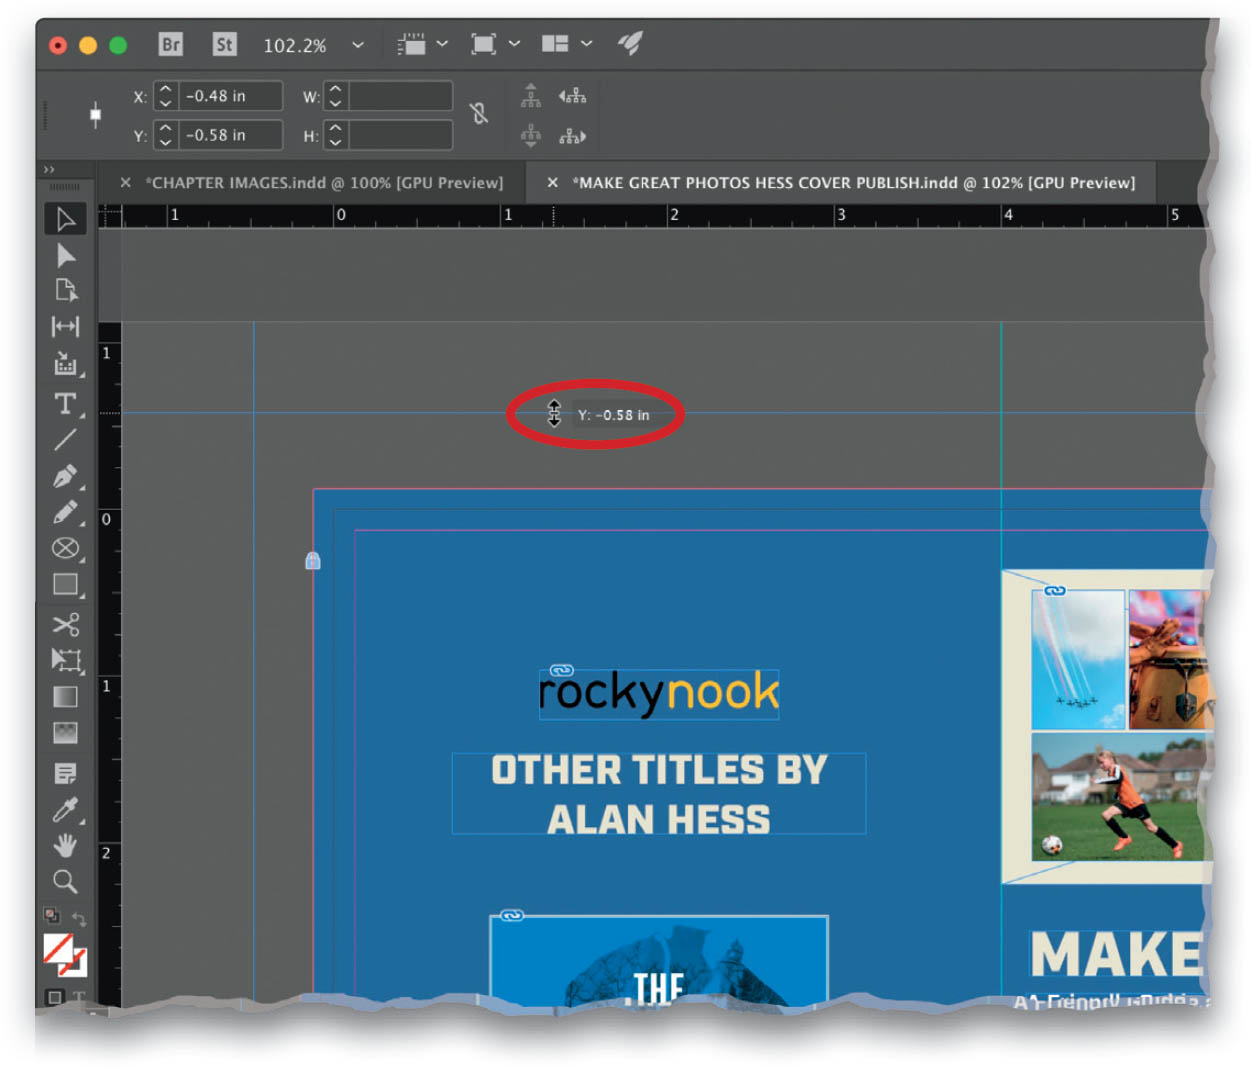Open the zoom level dropdown arrow
The height and width of the screenshot is (1067, 1252).
point(358,45)
